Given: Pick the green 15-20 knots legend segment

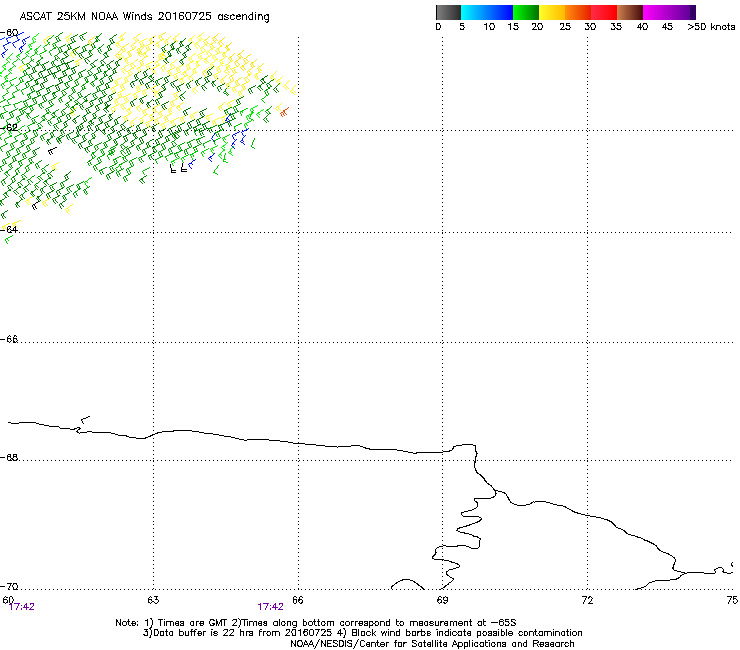Looking at the screenshot, I should click(526, 12).
